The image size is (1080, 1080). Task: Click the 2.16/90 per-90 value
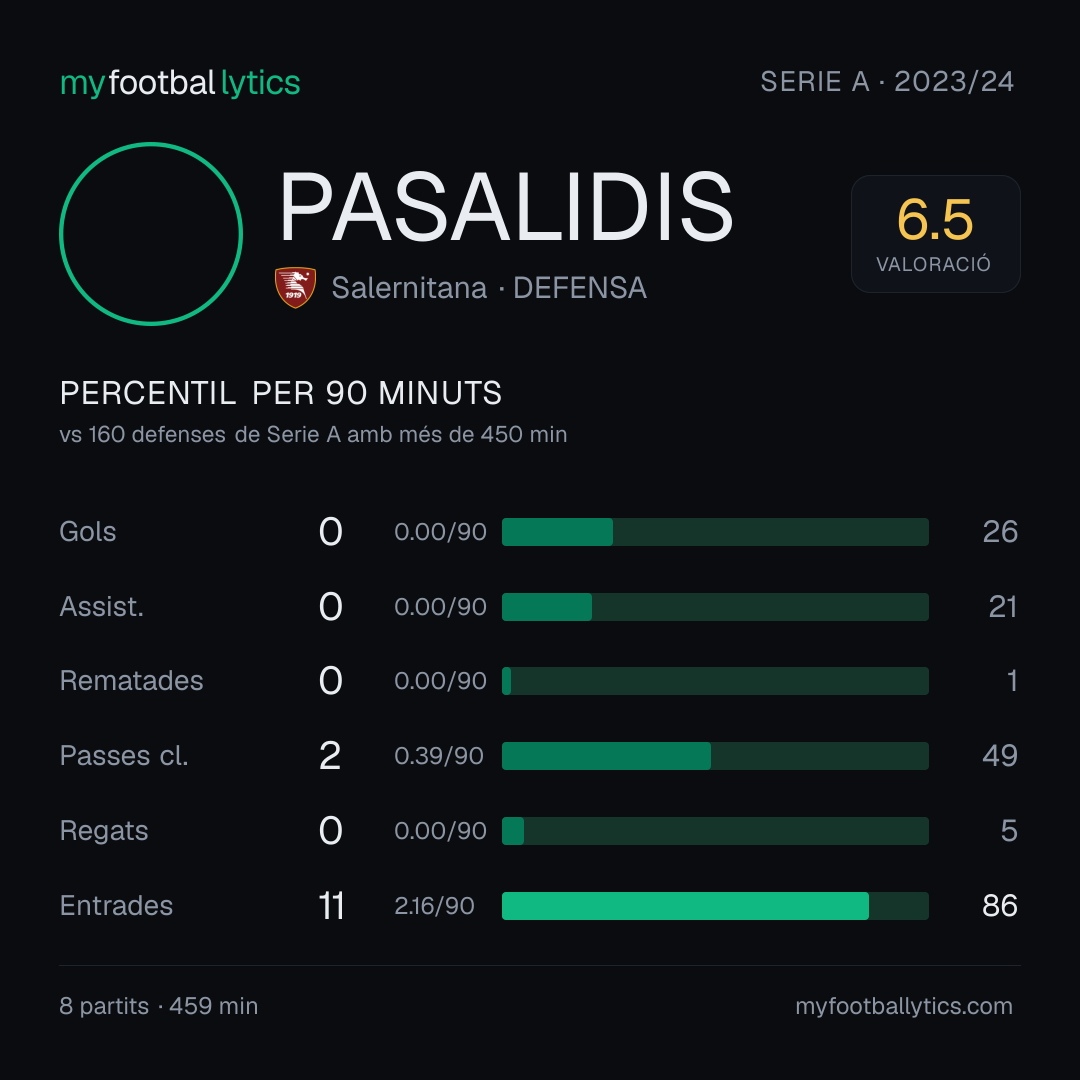434,906
